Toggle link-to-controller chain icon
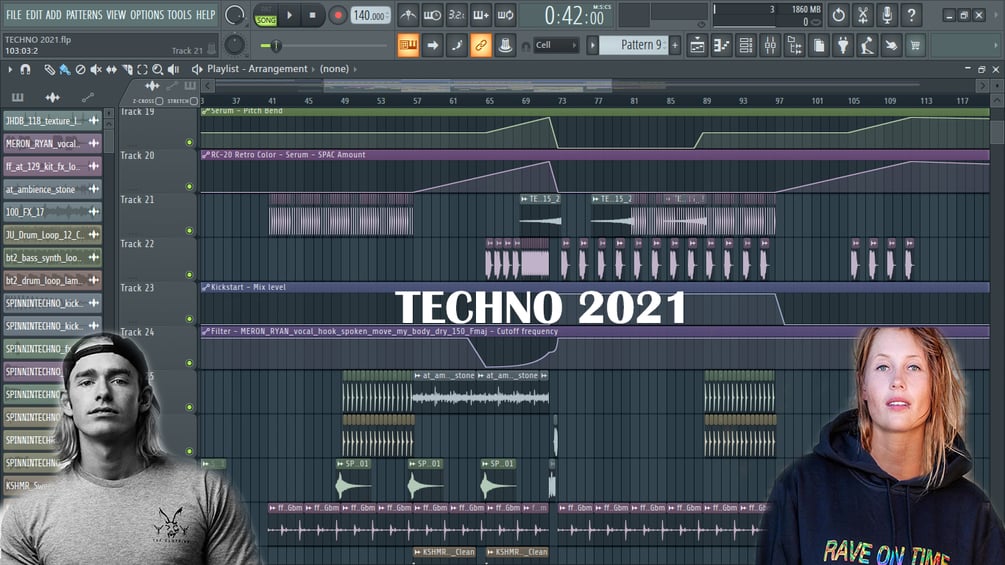The image size is (1005, 565). click(x=481, y=45)
